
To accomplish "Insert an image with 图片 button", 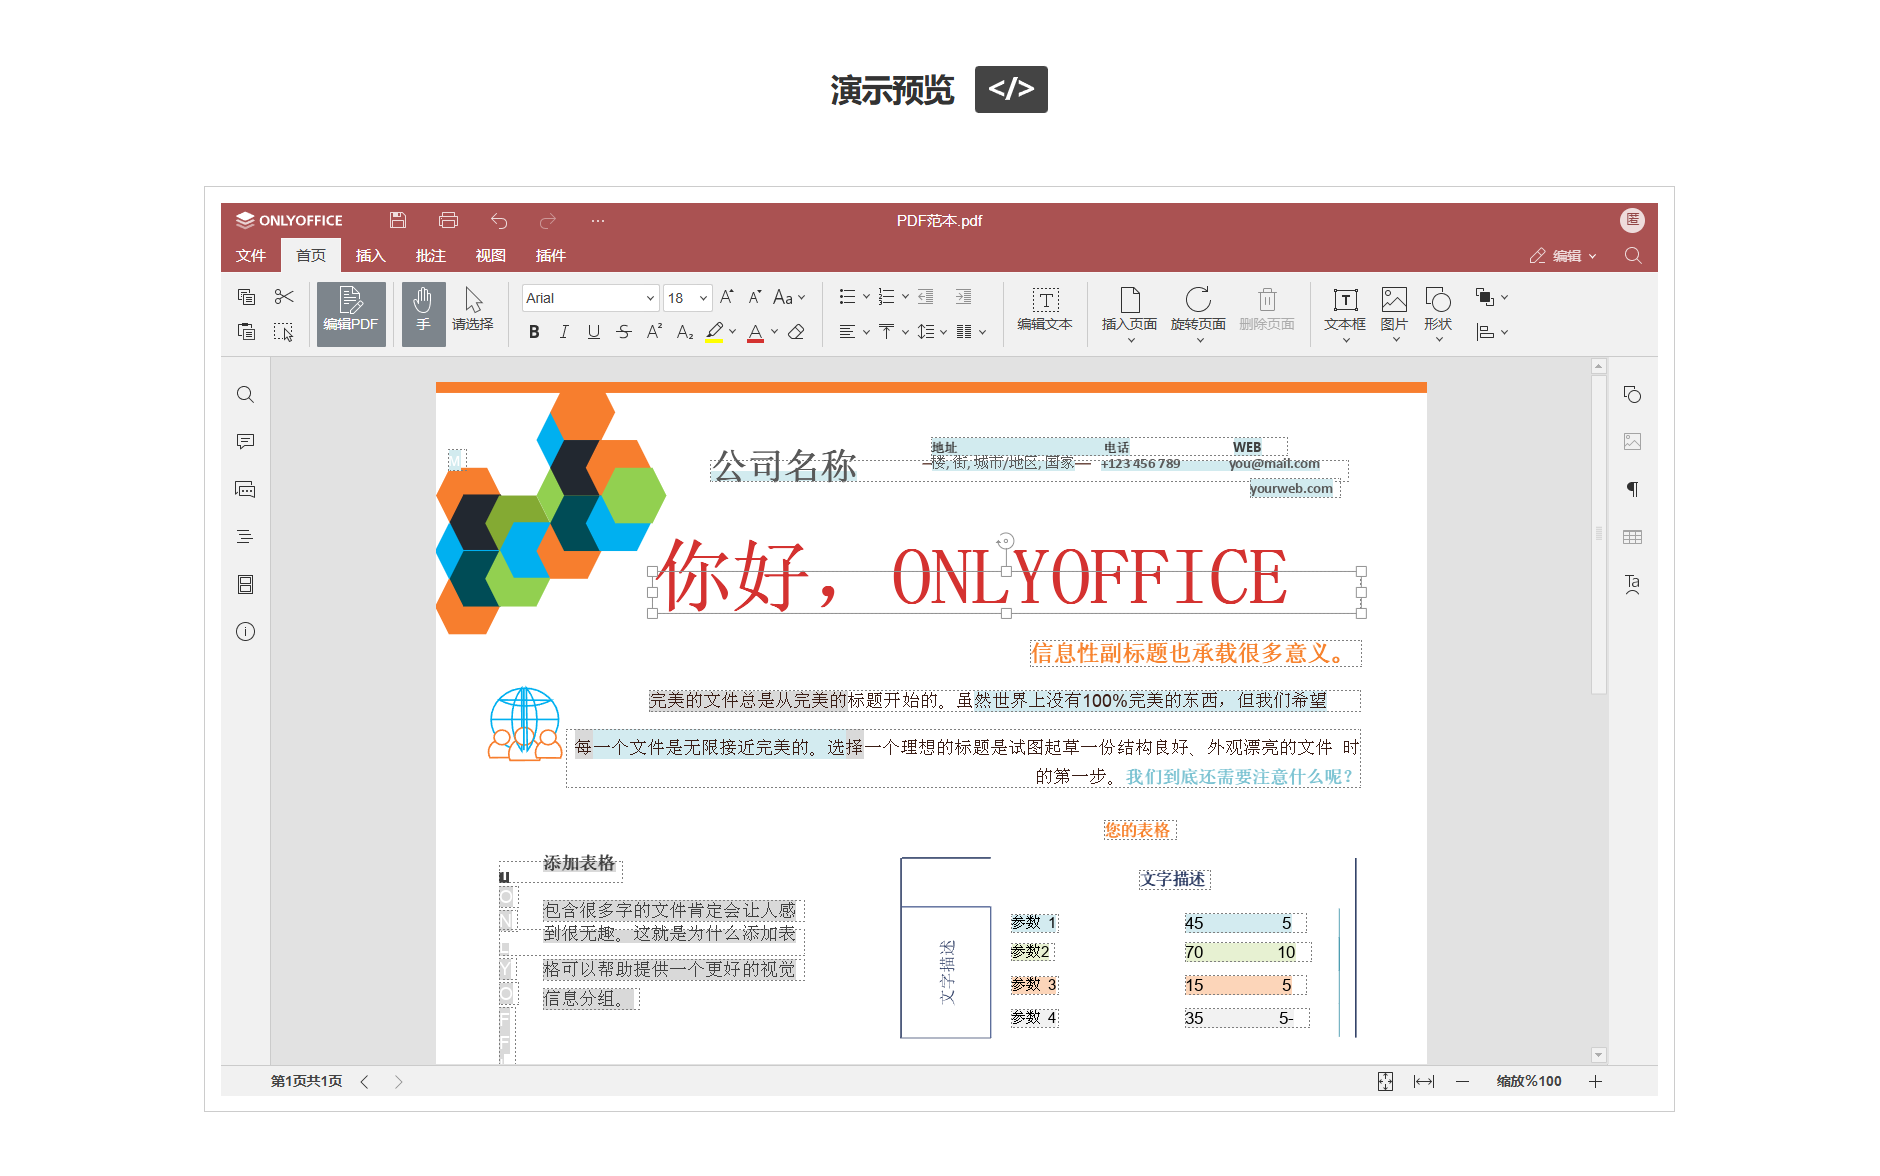I will (1394, 314).
